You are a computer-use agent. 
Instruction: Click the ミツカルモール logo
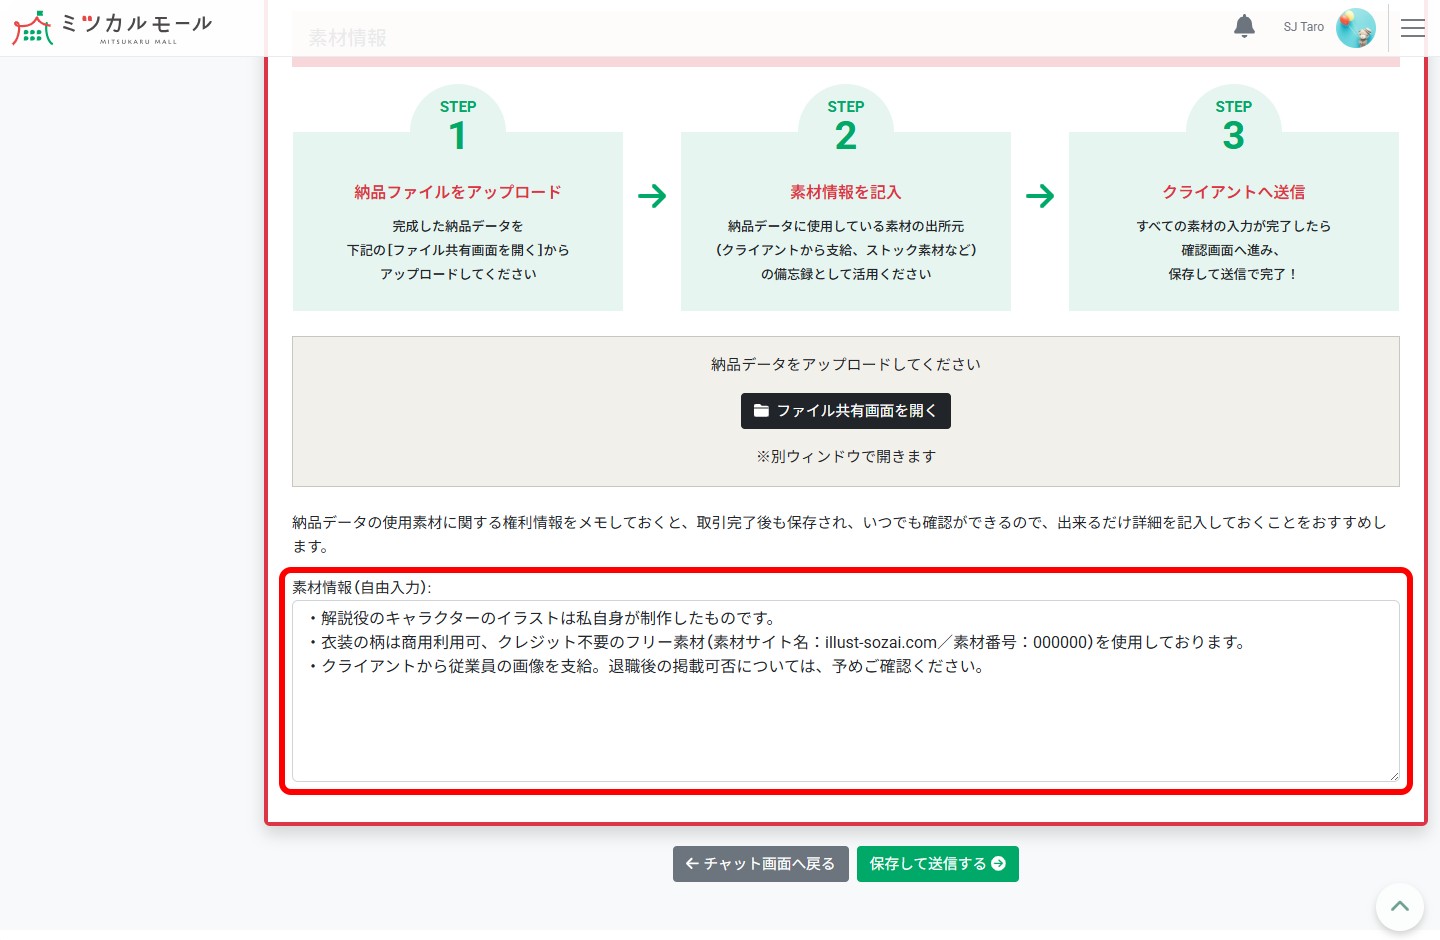click(x=108, y=28)
